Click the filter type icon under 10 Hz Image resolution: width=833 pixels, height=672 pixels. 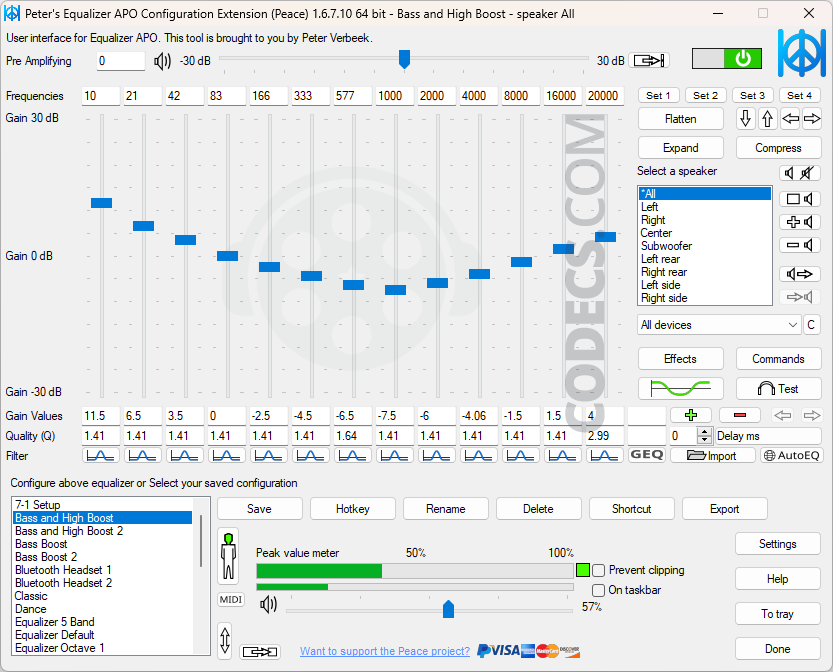(x=100, y=455)
